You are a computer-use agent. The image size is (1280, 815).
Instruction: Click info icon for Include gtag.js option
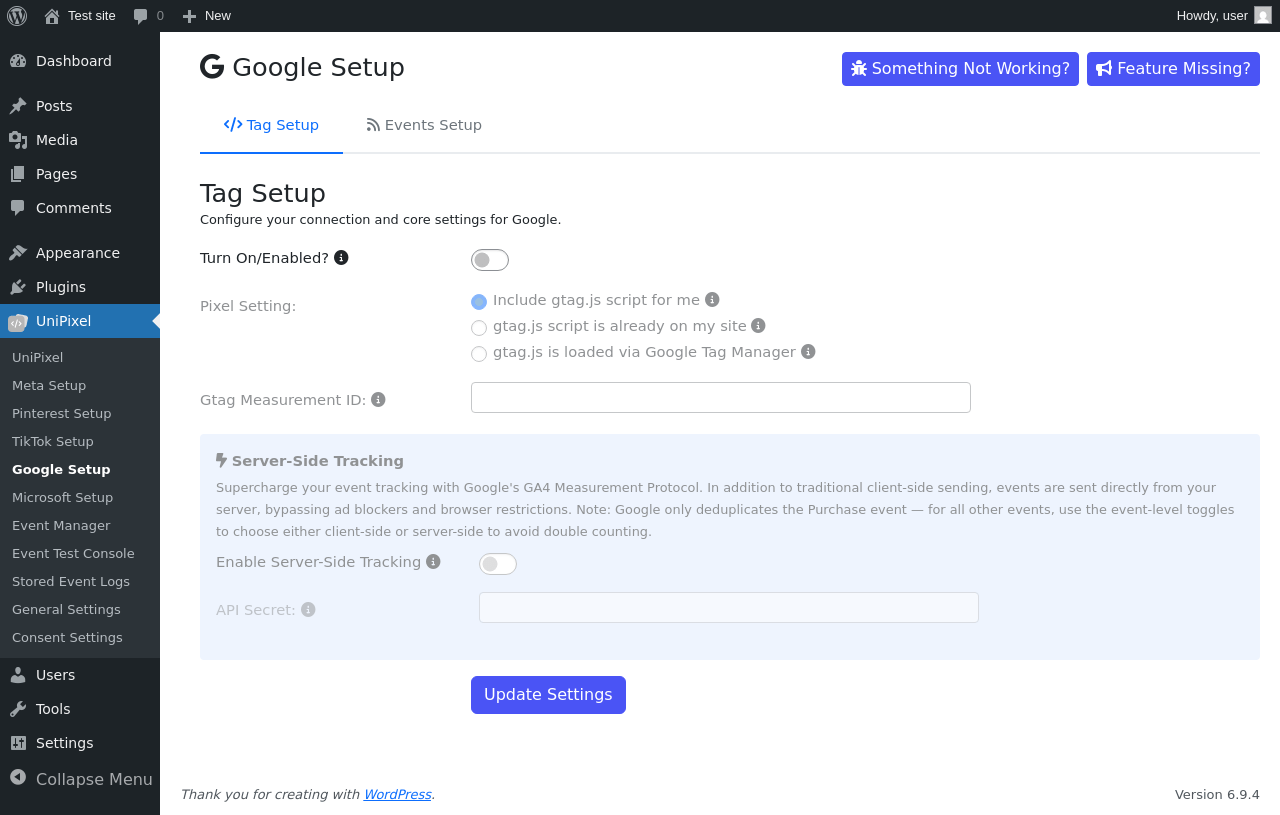712,300
